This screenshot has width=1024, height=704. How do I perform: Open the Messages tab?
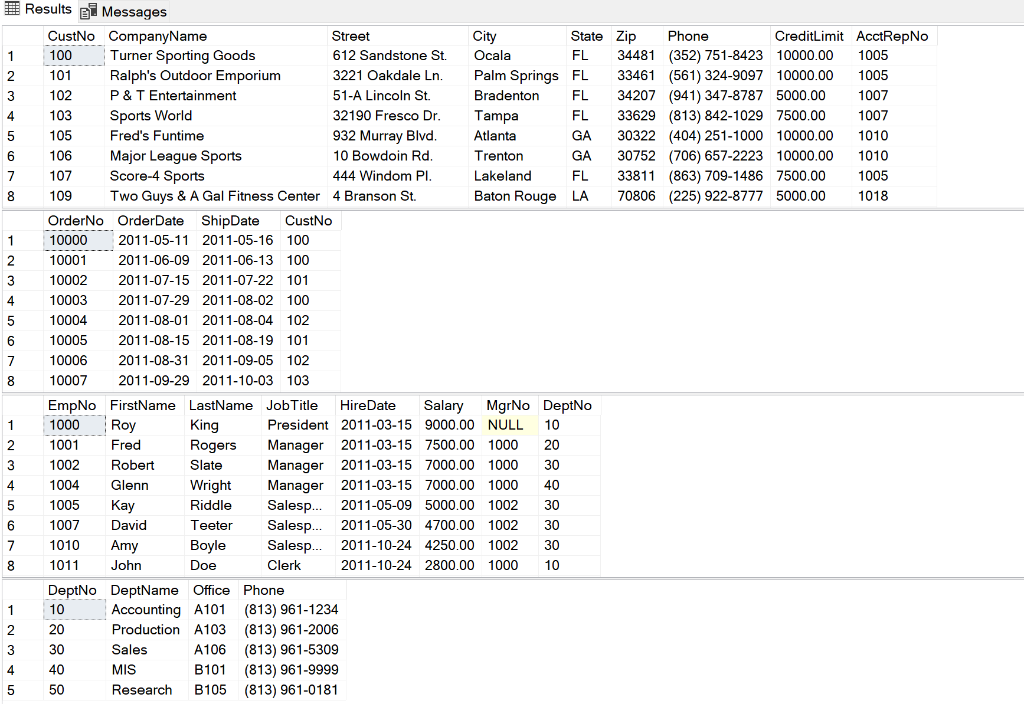pos(124,11)
